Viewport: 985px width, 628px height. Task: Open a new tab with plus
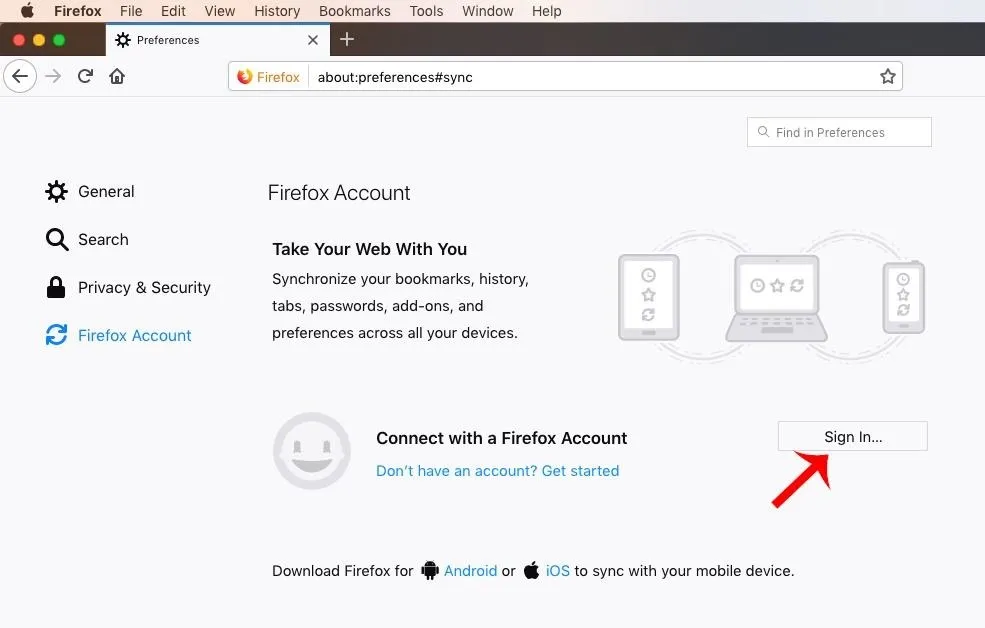[x=347, y=40]
